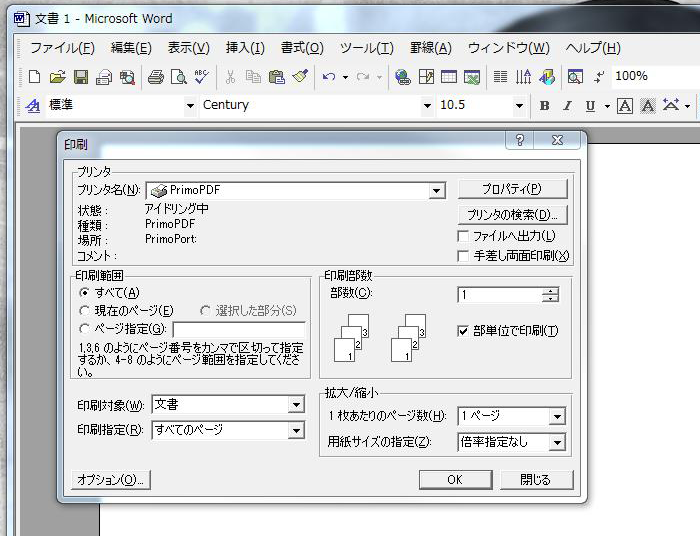The image size is (700, 536).
Task: Click the Format Painter brush icon
Action: point(299,77)
